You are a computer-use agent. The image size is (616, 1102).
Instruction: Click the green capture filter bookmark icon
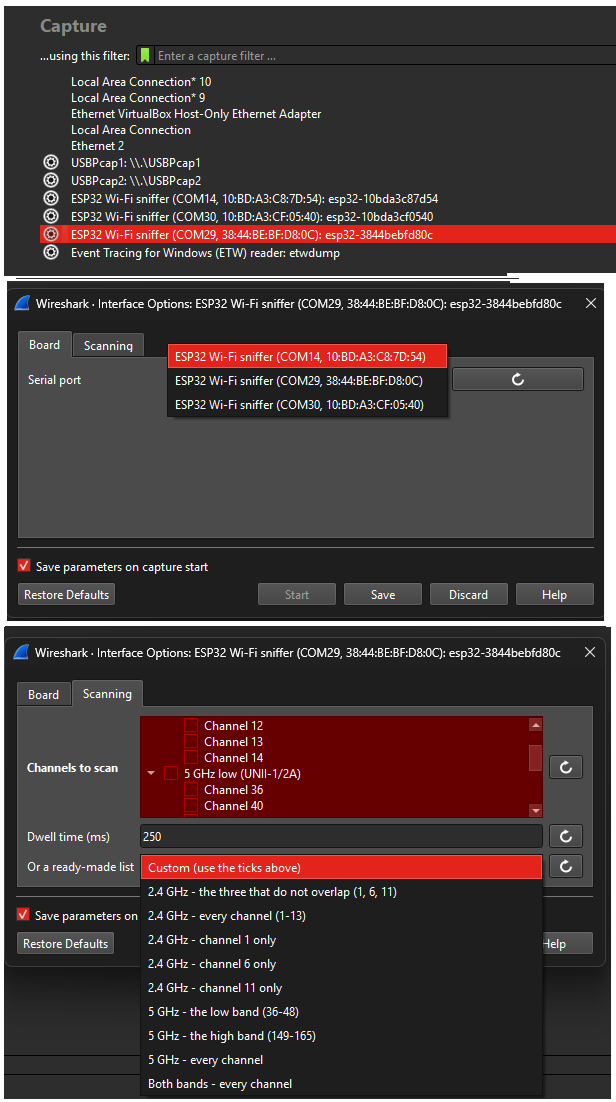tap(145, 56)
